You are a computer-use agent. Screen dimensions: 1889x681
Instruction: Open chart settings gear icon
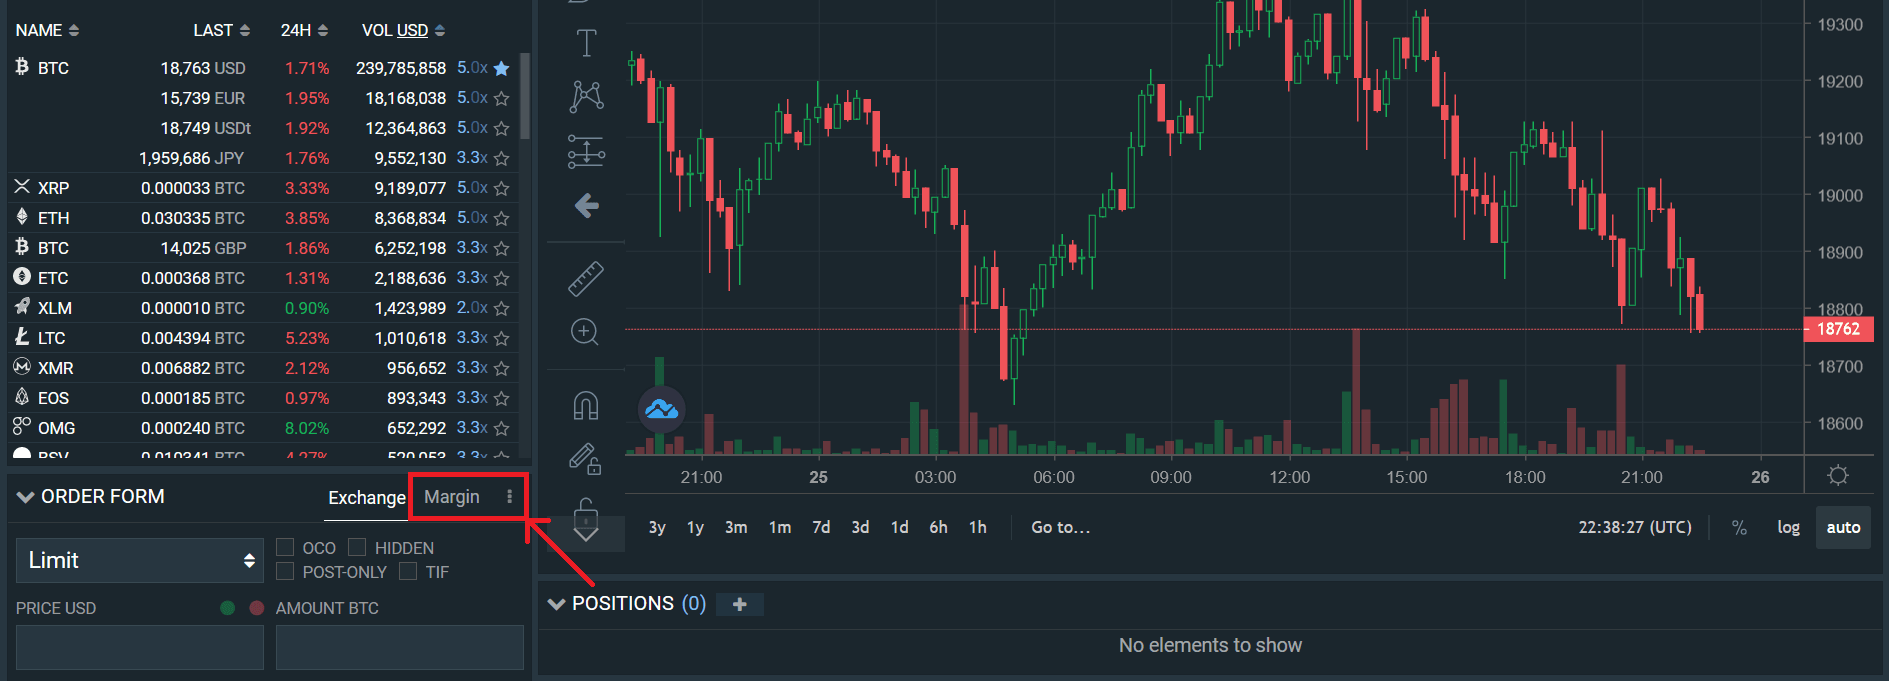click(1837, 476)
